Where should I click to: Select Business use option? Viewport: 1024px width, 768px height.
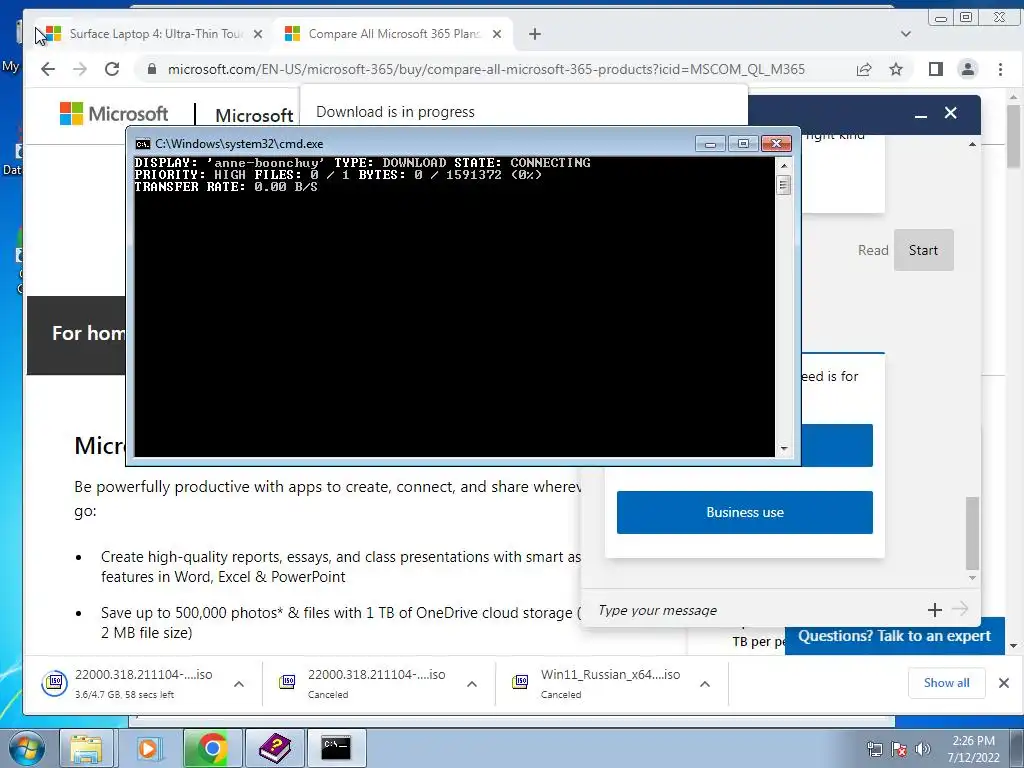tap(744, 512)
